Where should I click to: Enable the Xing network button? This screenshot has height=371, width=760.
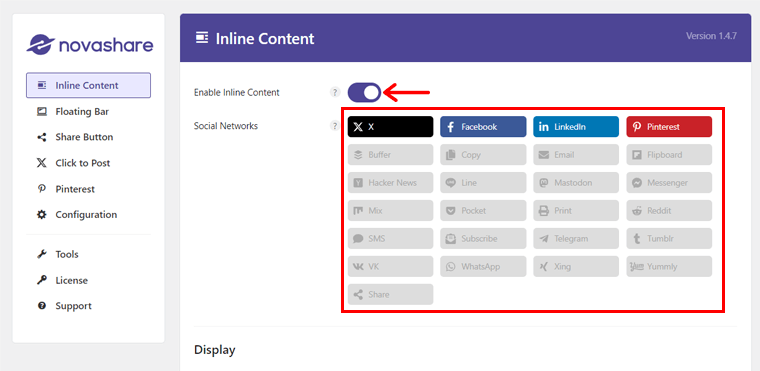(576, 266)
